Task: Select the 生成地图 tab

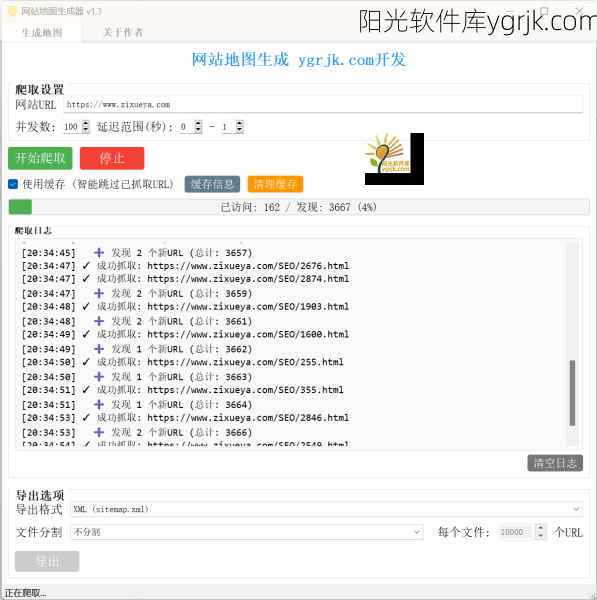Action: pyautogui.click(x=42, y=33)
